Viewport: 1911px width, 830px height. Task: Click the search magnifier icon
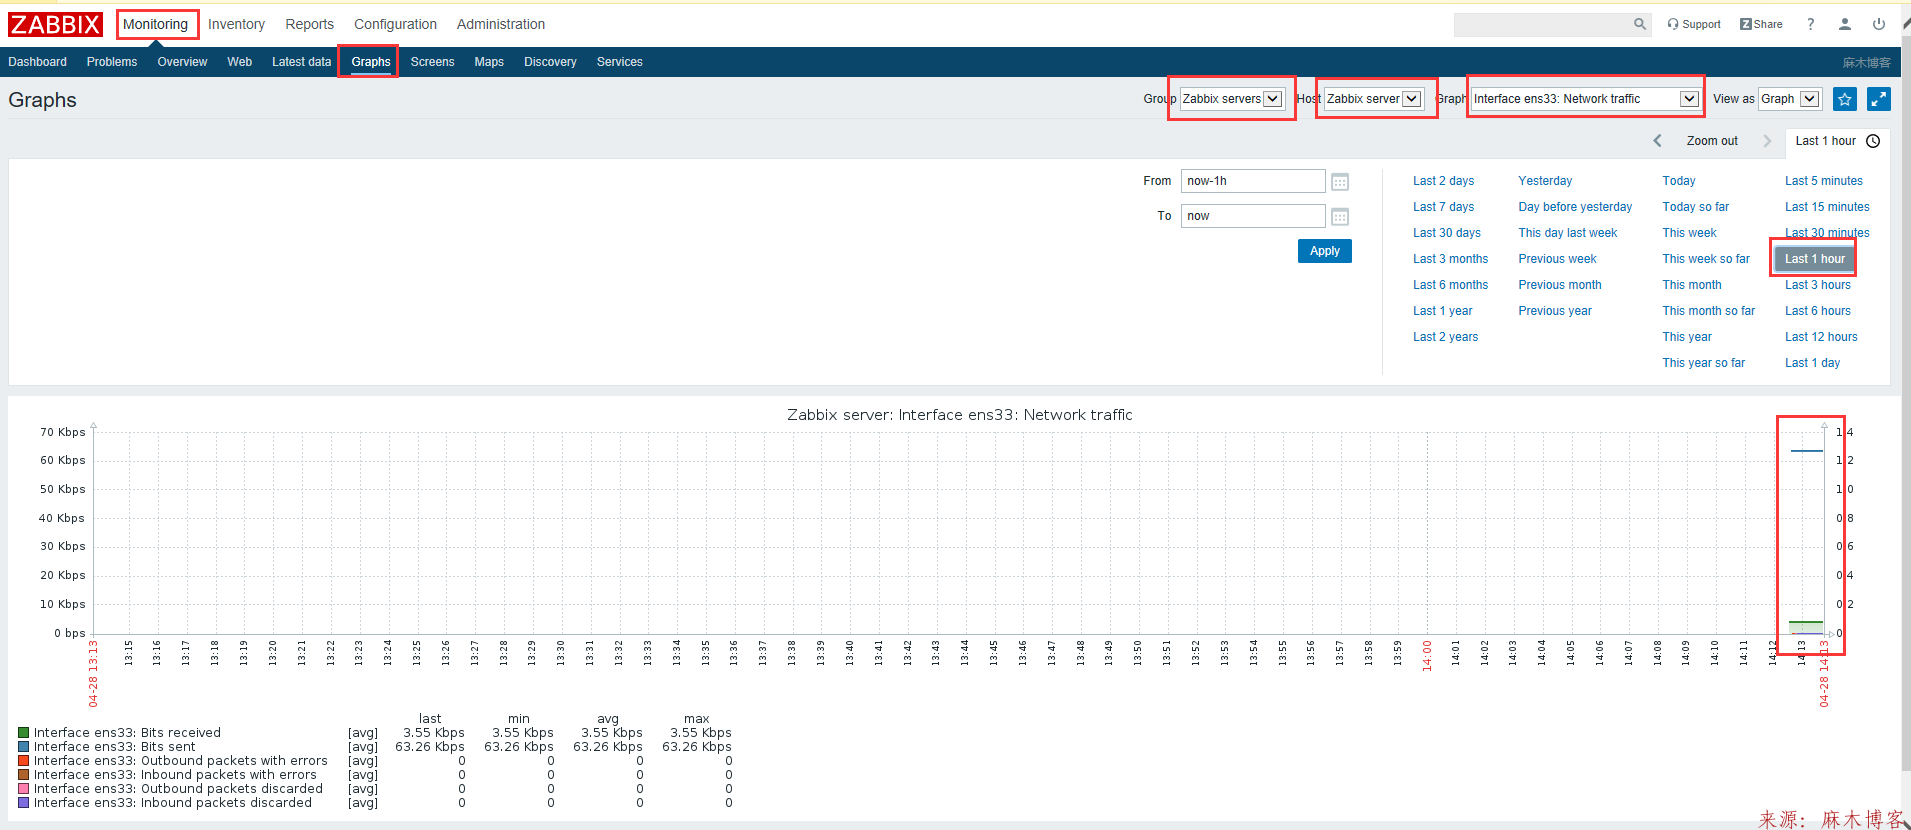1640,24
